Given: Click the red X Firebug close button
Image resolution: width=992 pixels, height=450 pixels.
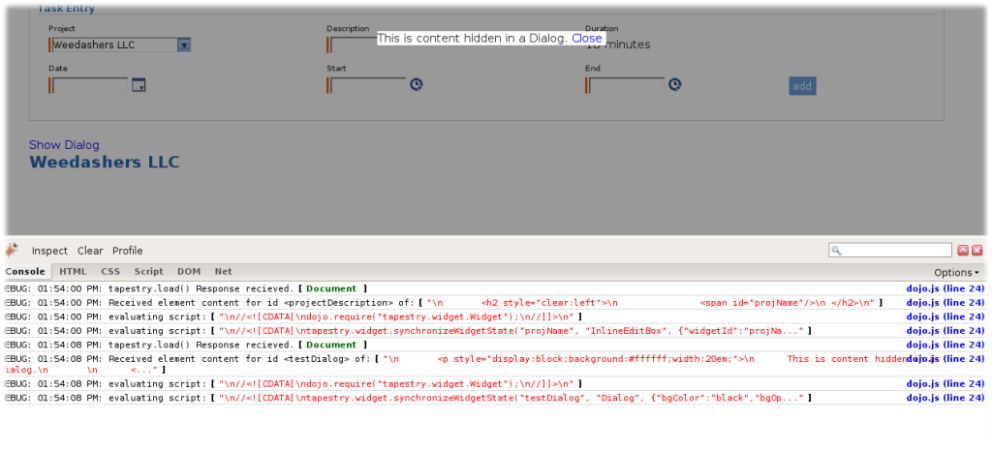Looking at the screenshot, I should pos(977,251).
